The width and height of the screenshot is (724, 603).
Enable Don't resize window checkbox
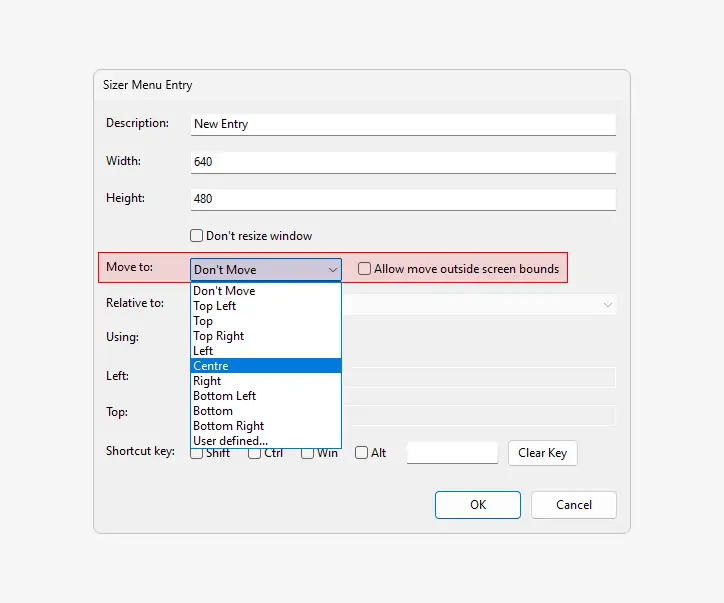(x=197, y=236)
